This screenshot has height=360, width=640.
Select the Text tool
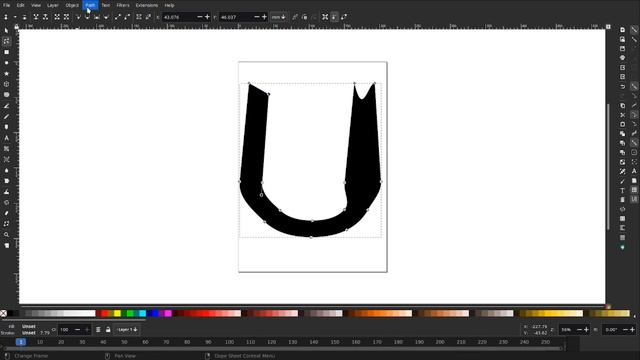pos(6,138)
